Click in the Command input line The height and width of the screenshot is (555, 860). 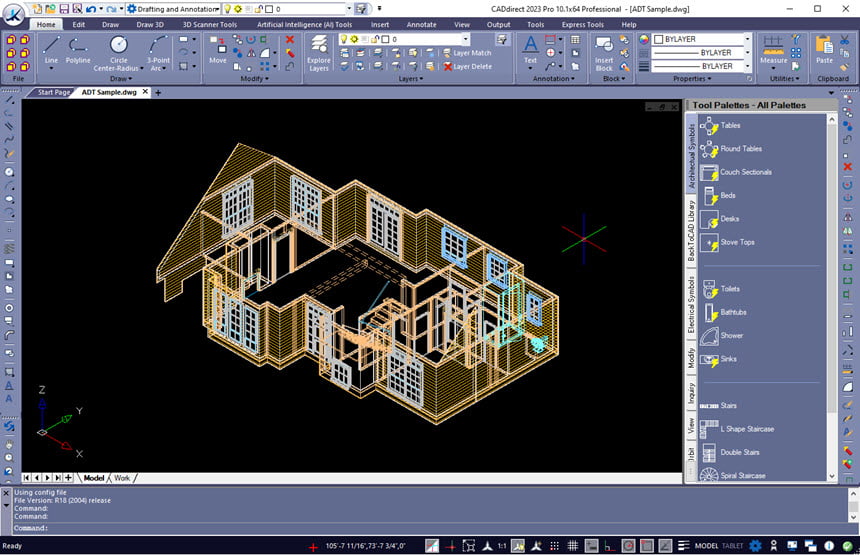[x=430, y=529]
